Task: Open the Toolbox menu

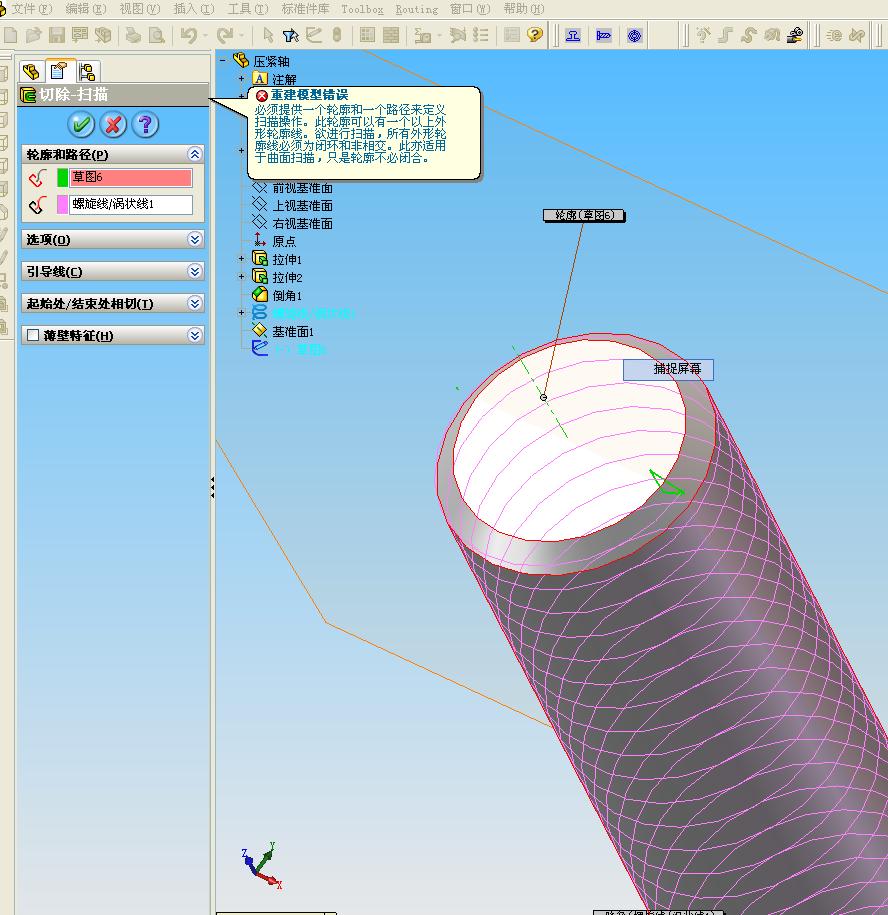Action: pyautogui.click(x=362, y=9)
